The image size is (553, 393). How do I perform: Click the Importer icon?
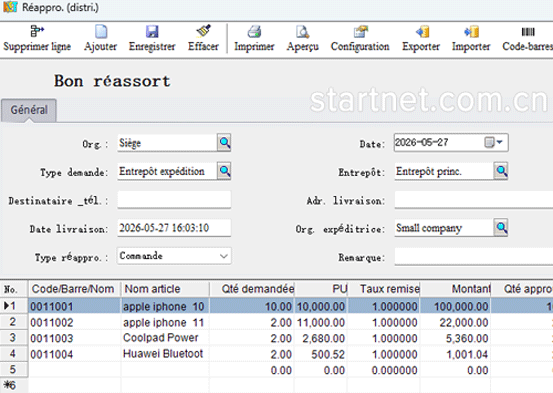point(472,31)
